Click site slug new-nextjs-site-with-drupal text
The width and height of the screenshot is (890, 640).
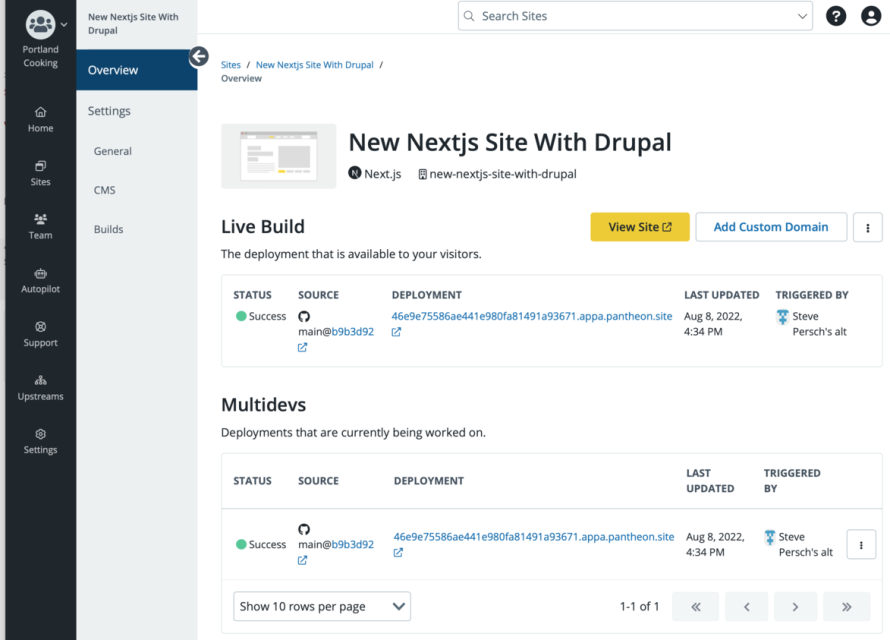pyautogui.click(x=503, y=174)
